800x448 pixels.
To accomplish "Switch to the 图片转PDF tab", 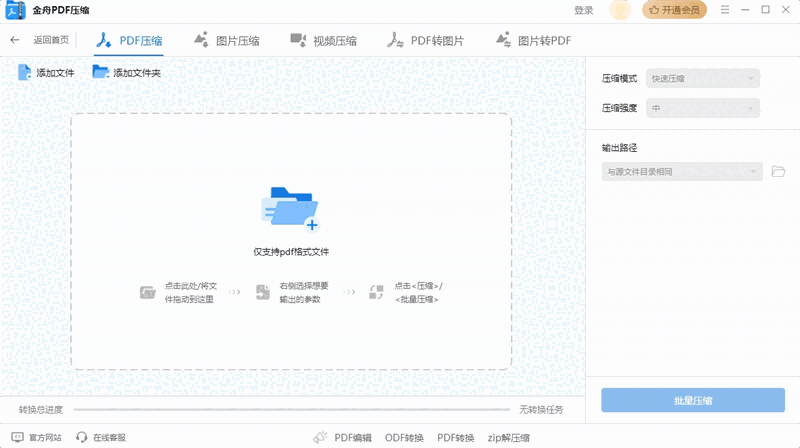I will click(534, 40).
